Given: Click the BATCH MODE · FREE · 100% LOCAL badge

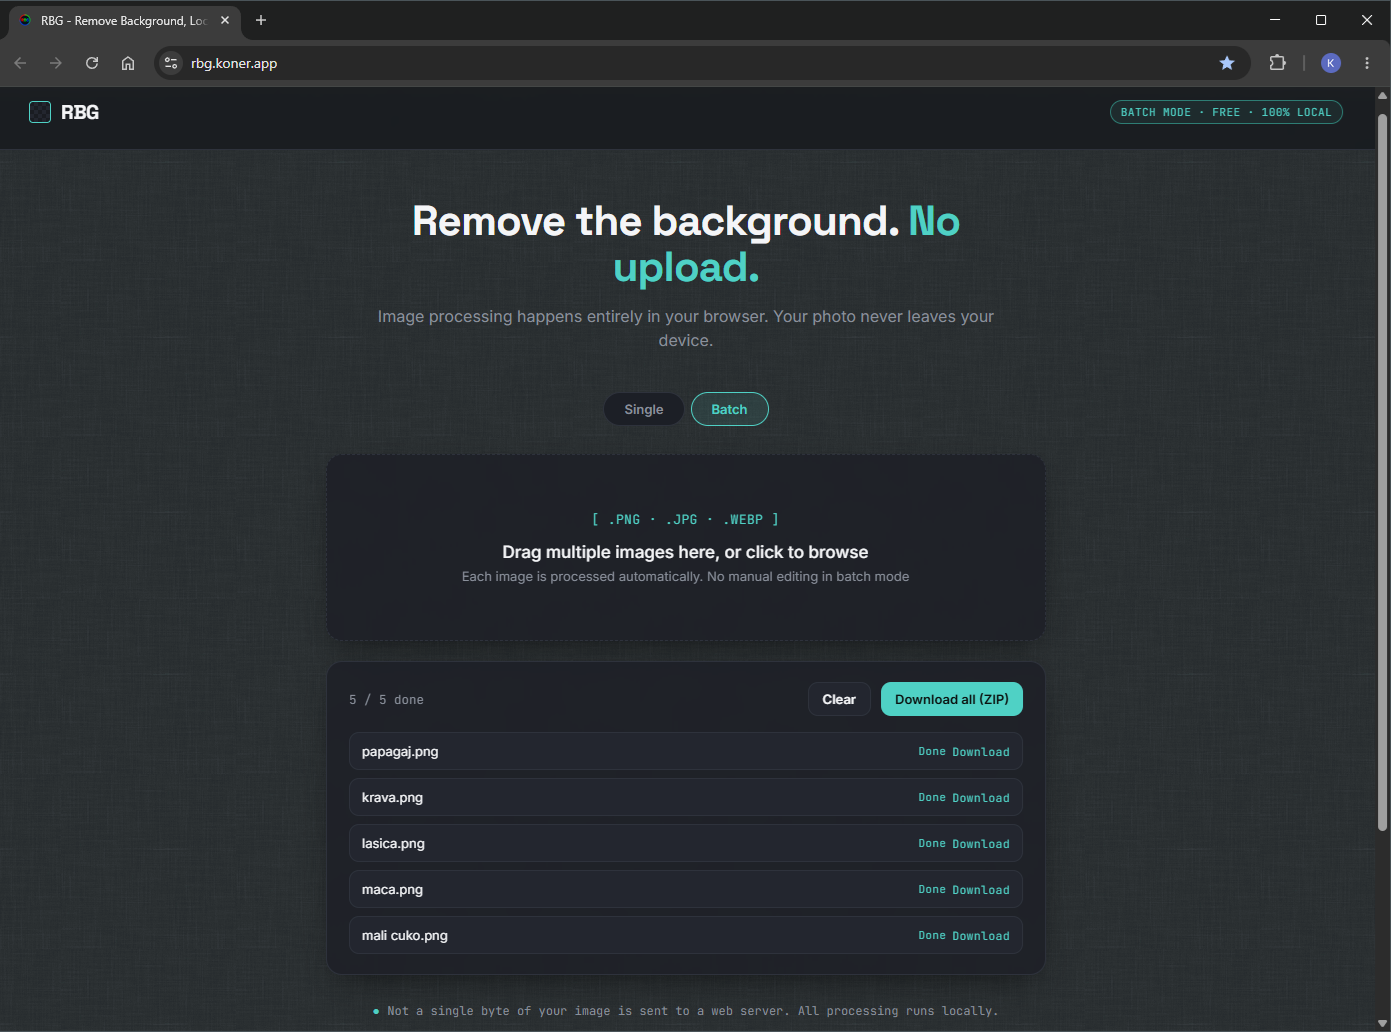Looking at the screenshot, I should [x=1226, y=112].
